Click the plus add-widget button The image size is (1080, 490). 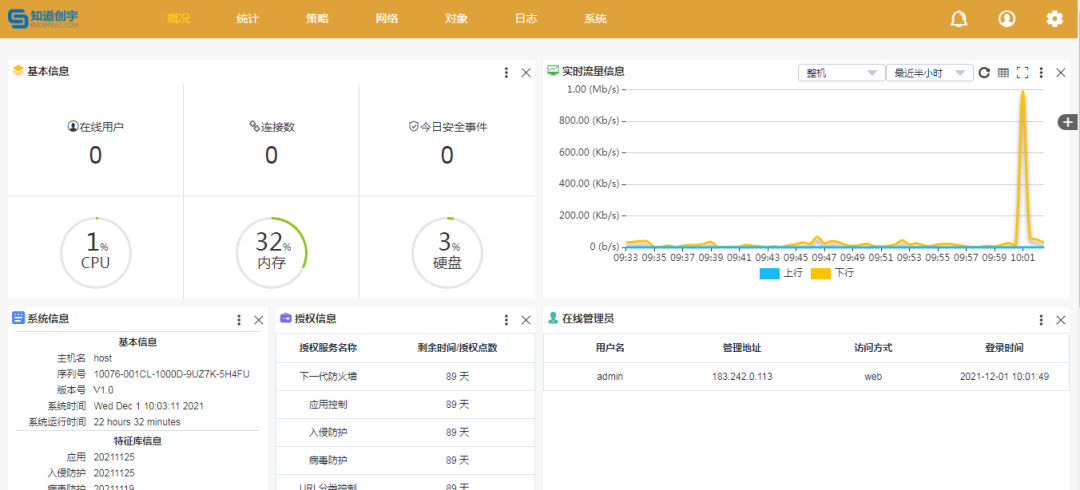[1068, 122]
